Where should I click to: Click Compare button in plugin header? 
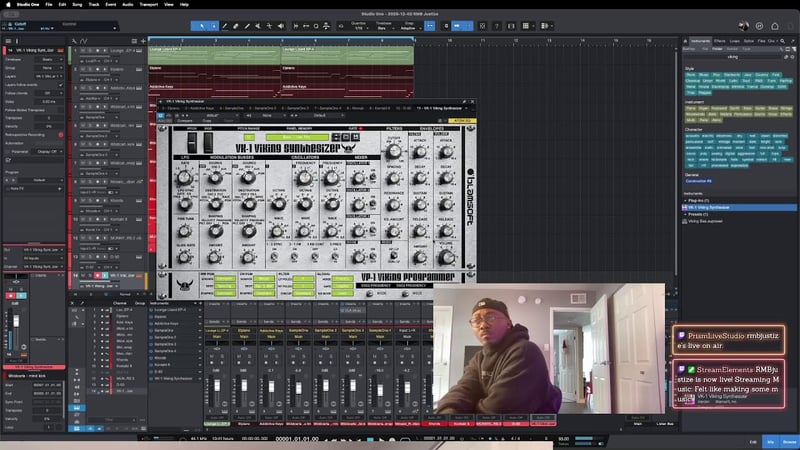(185, 121)
